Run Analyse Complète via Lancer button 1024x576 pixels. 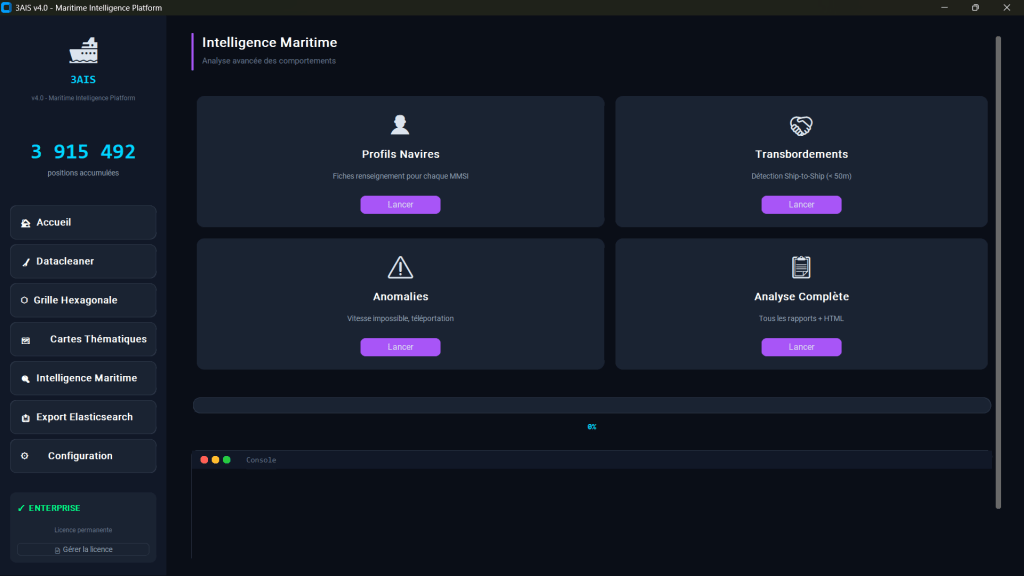point(801,347)
